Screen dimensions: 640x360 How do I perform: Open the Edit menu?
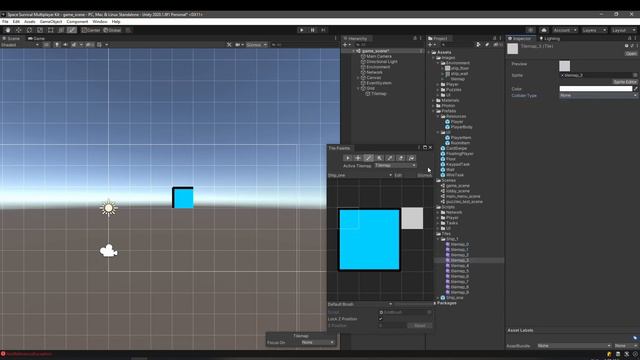click(x=16, y=22)
